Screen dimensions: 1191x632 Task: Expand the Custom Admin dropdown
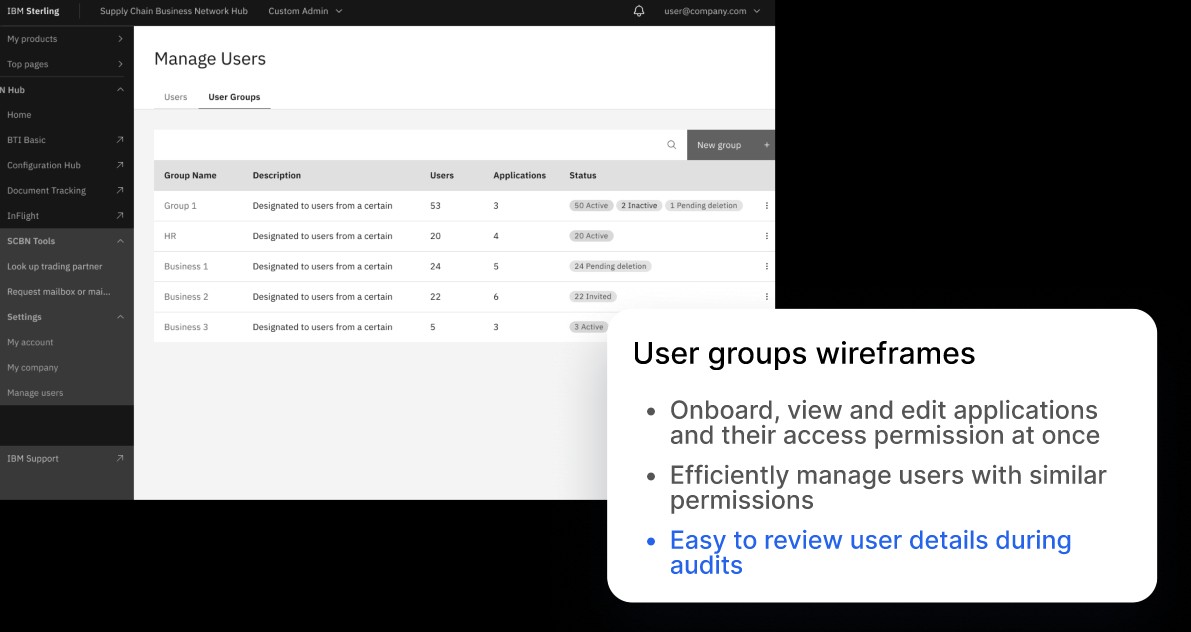click(305, 11)
